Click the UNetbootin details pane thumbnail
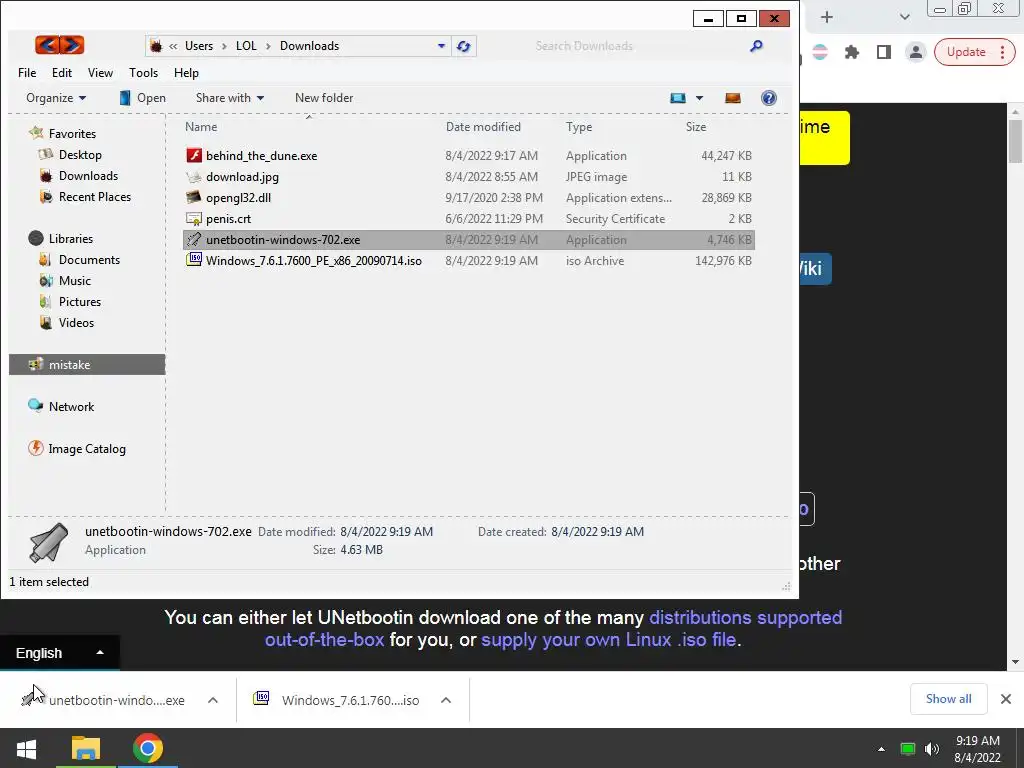Screen dimensions: 1024x768 coord(49,542)
